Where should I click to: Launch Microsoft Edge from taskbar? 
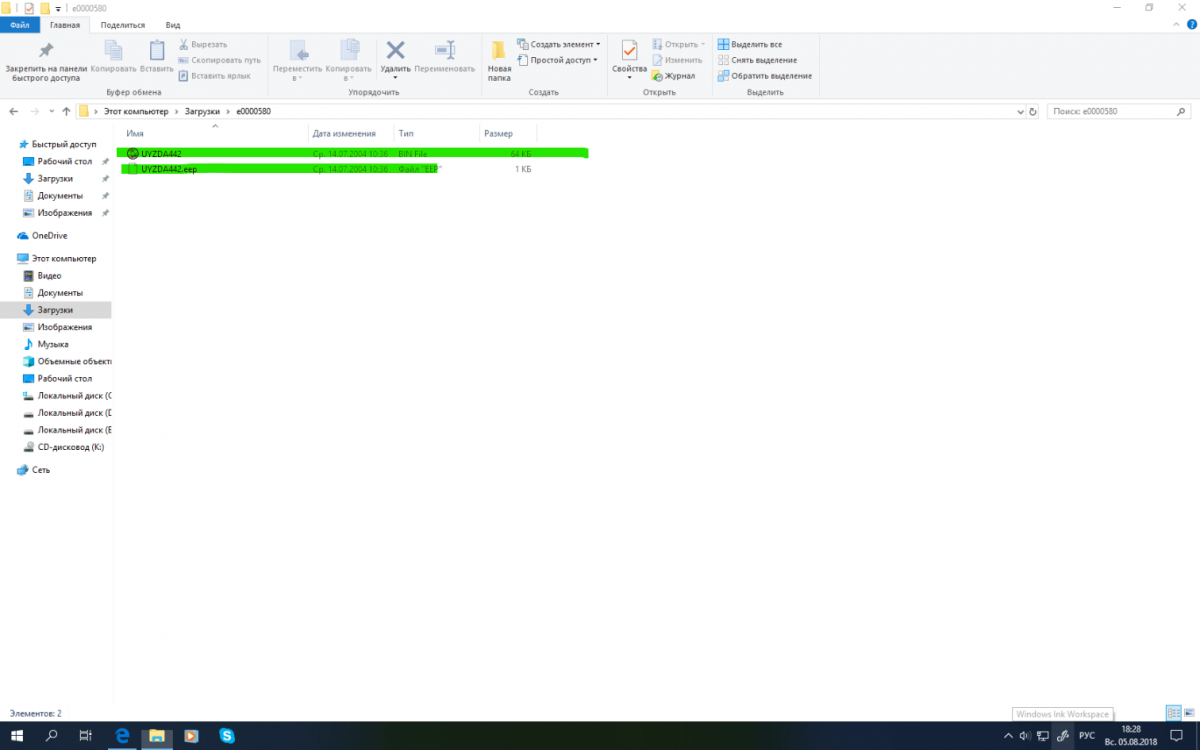click(x=122, y=736)
